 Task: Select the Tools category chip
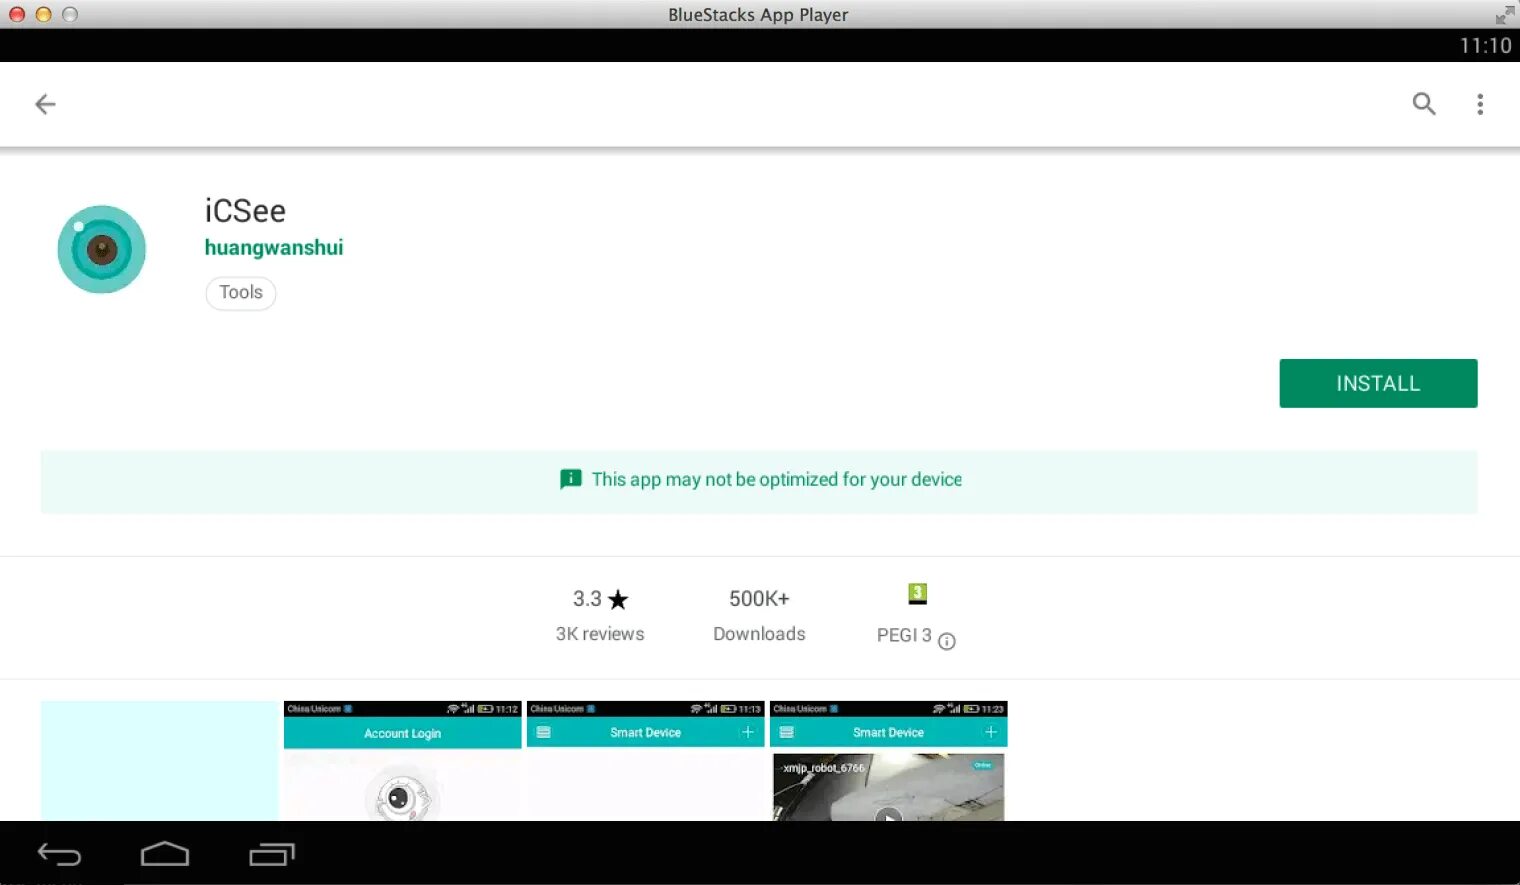(241, 293)
